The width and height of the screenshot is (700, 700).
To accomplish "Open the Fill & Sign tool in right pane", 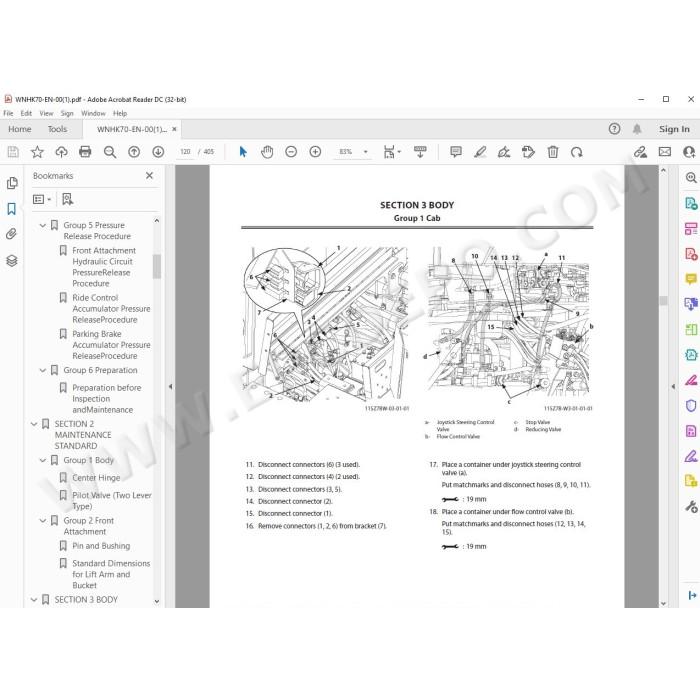I will (691, 457).
